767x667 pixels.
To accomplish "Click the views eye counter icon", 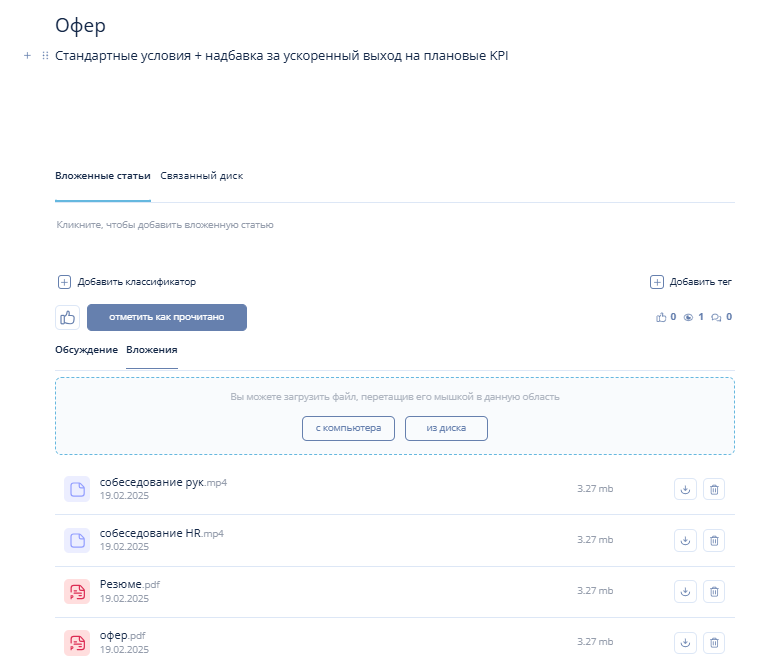I will 688,317.
